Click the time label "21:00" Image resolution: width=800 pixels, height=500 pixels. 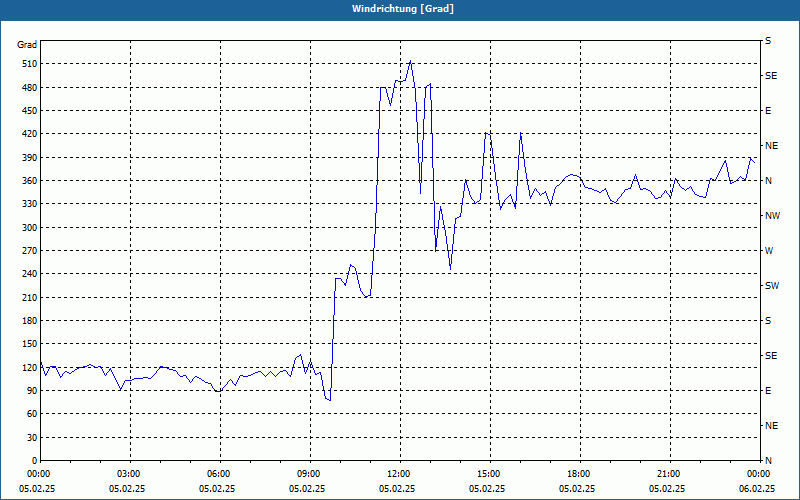pos(667,474)
